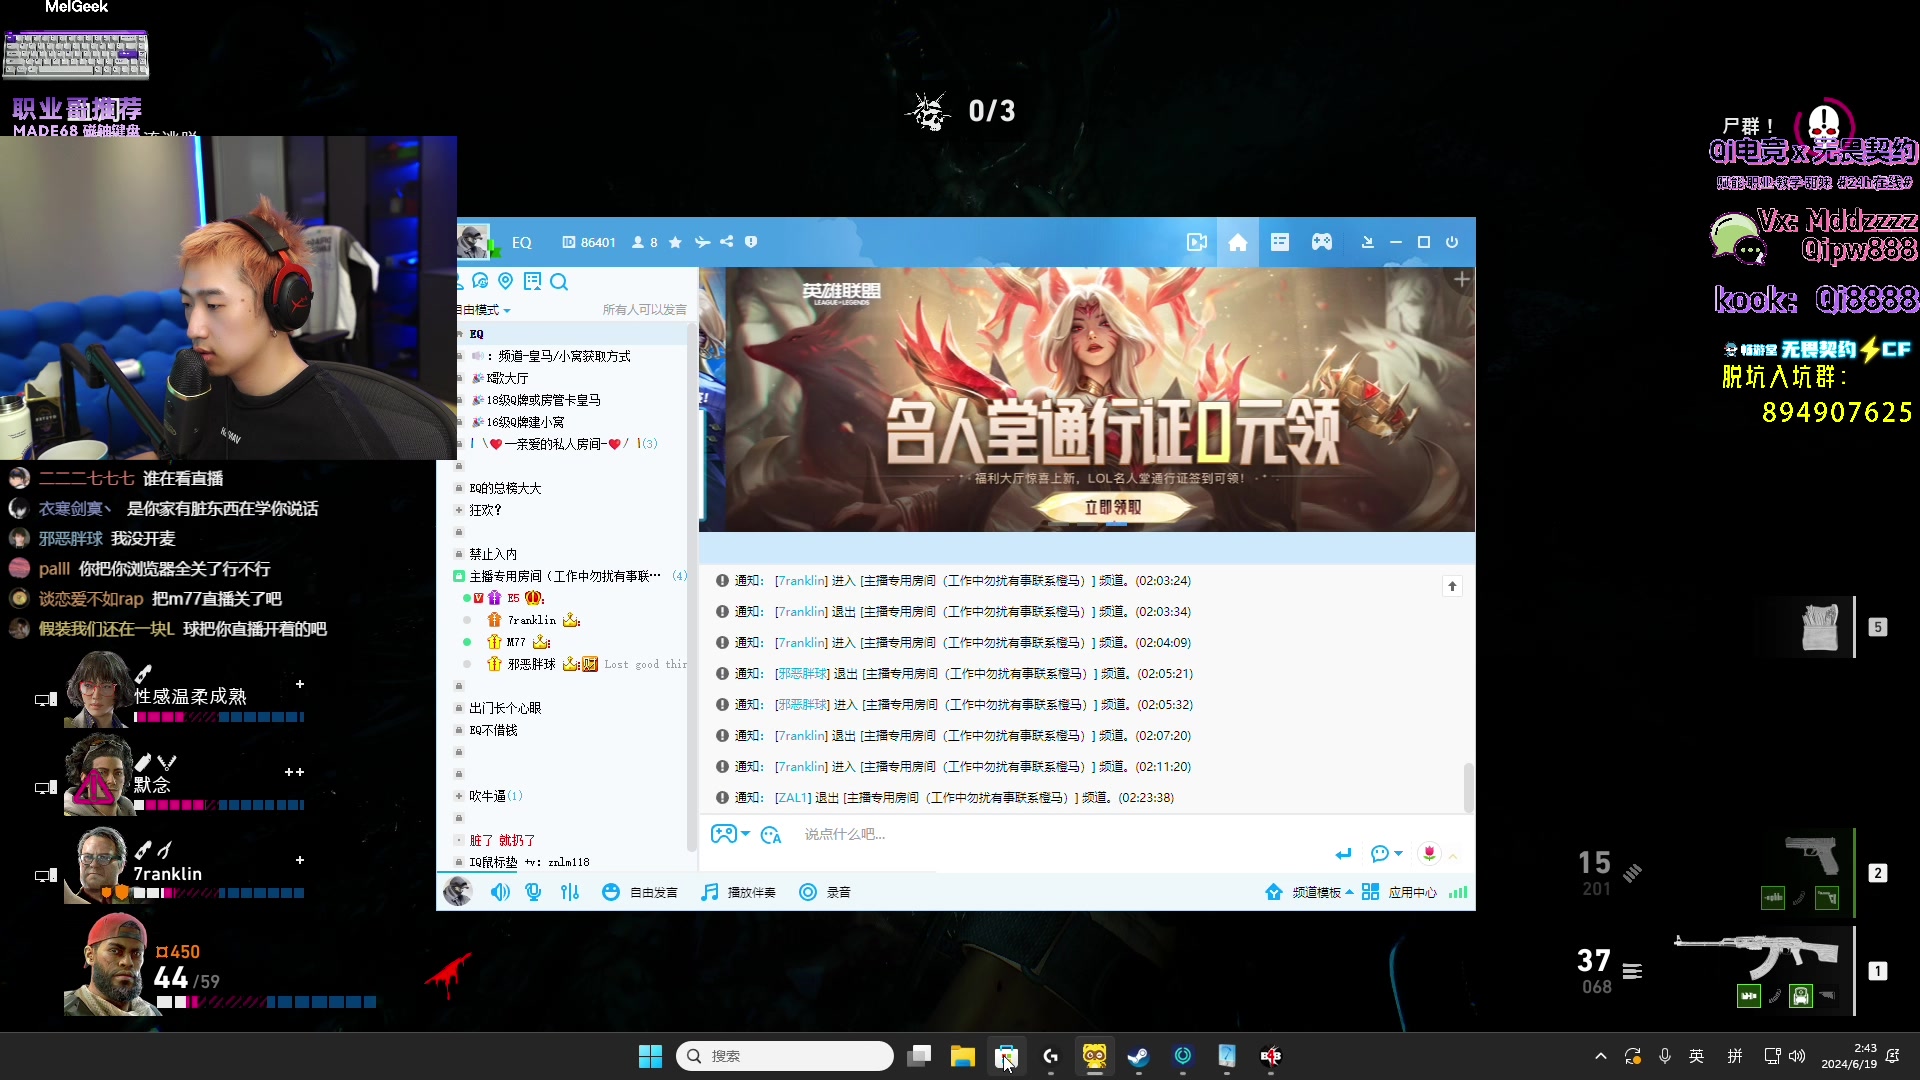Image resolution: width=1920 pixels, height=1080 pixels.
Task: Select the K歌大厅 channel
Action: point(507,378)
